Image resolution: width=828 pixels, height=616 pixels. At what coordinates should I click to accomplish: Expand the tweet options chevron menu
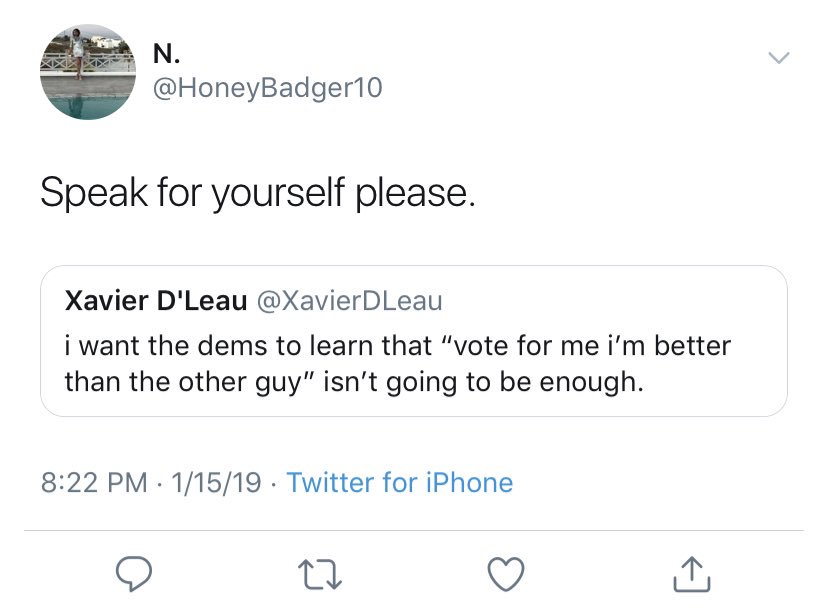(x=778, y=59)
